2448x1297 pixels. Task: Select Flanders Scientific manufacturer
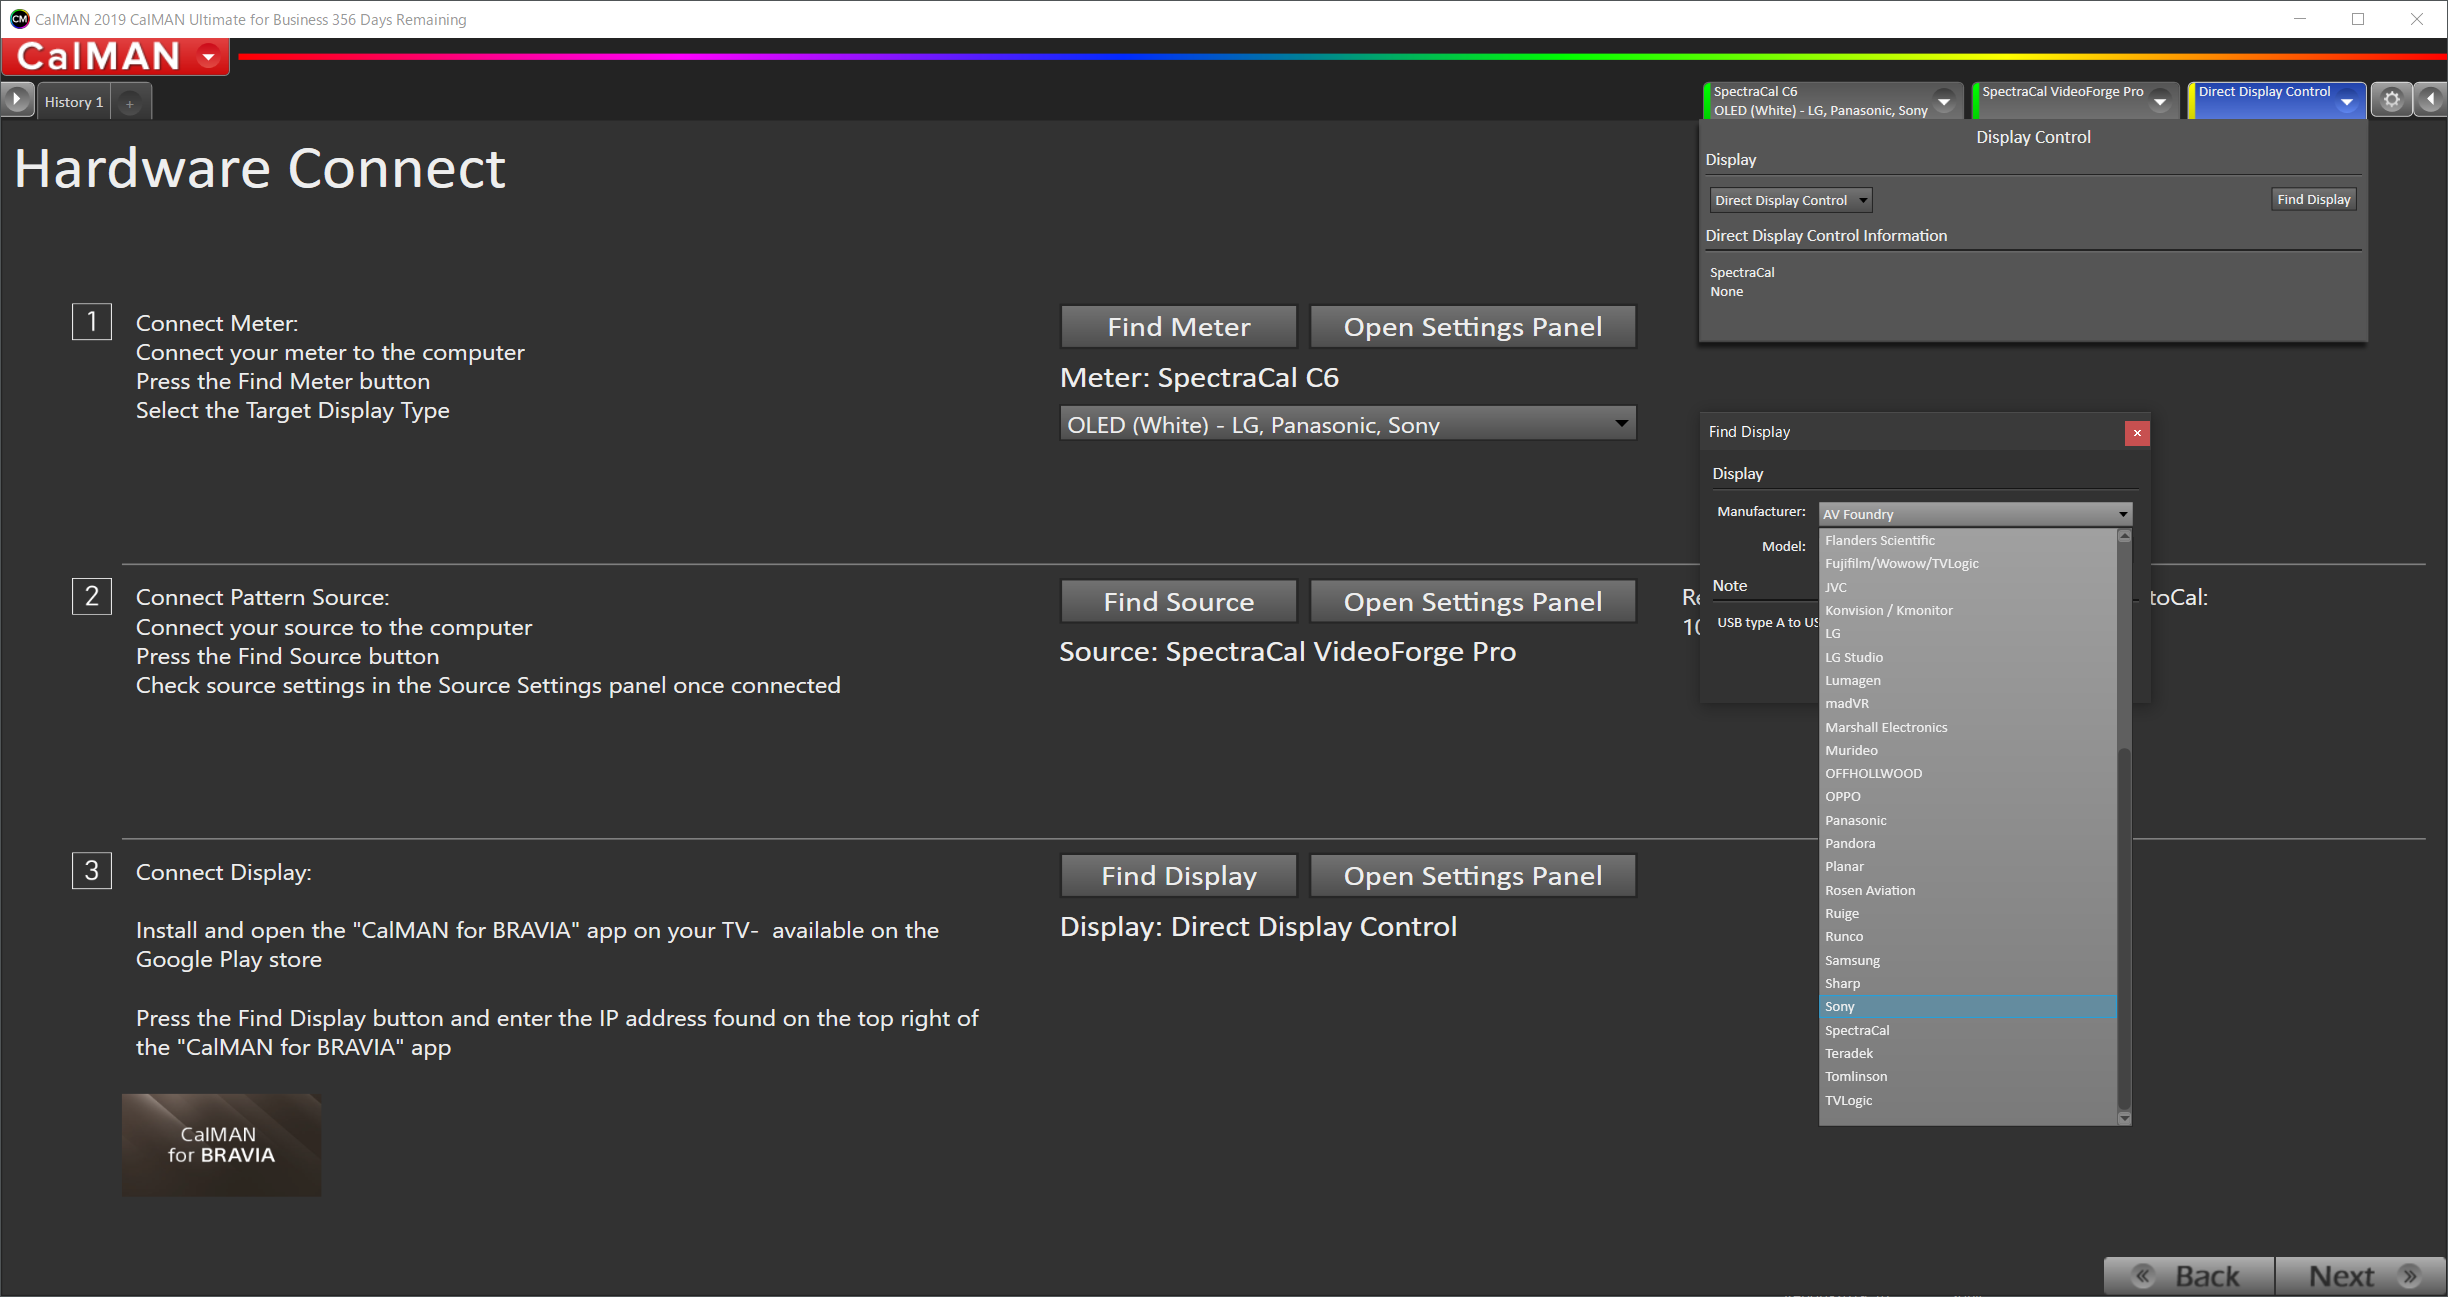coord(1968,540)
